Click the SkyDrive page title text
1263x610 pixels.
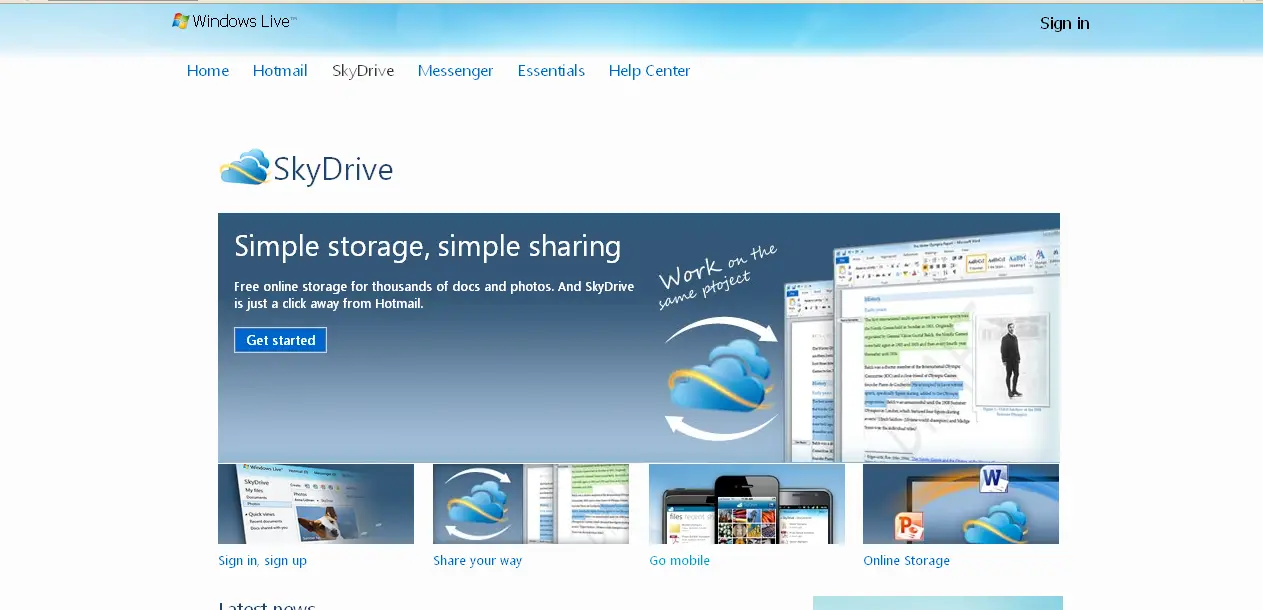coord(333,170)
